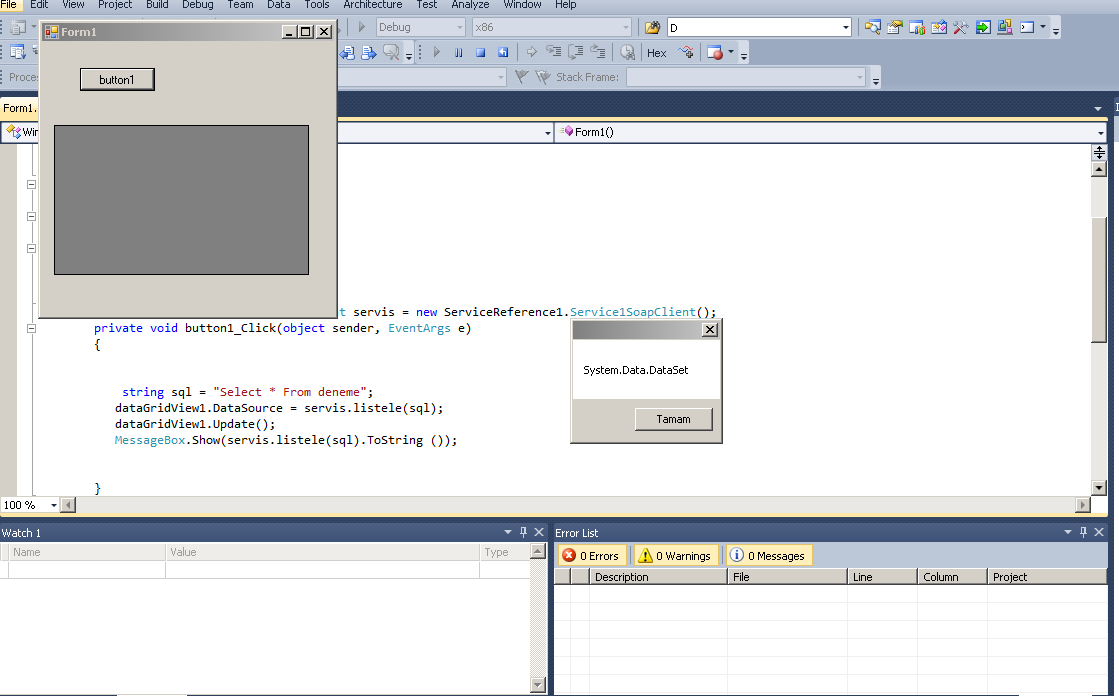
Task: Click the Restart debugging icon
Action: tap(503, 52)
